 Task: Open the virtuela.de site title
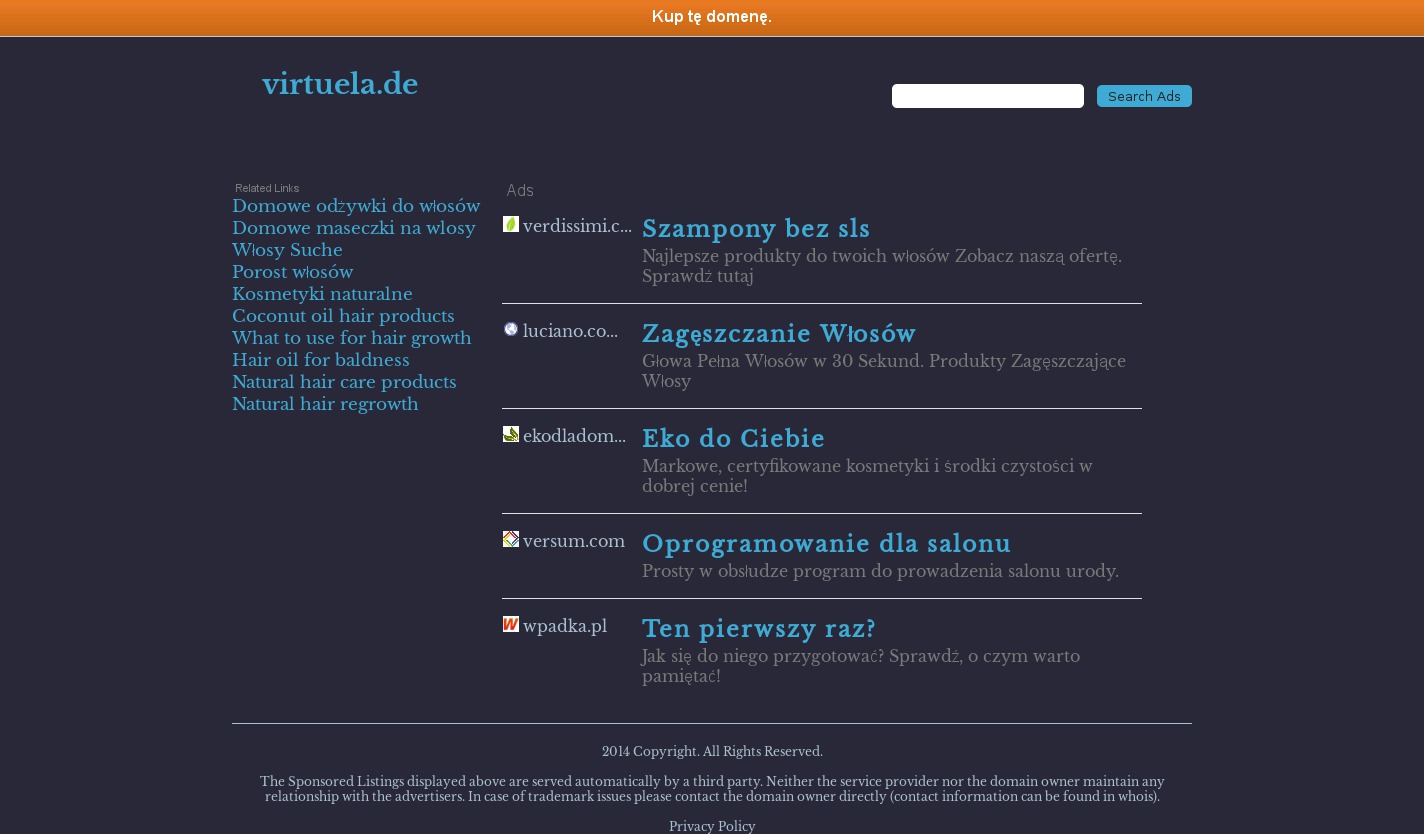click(x=340, y=84)
